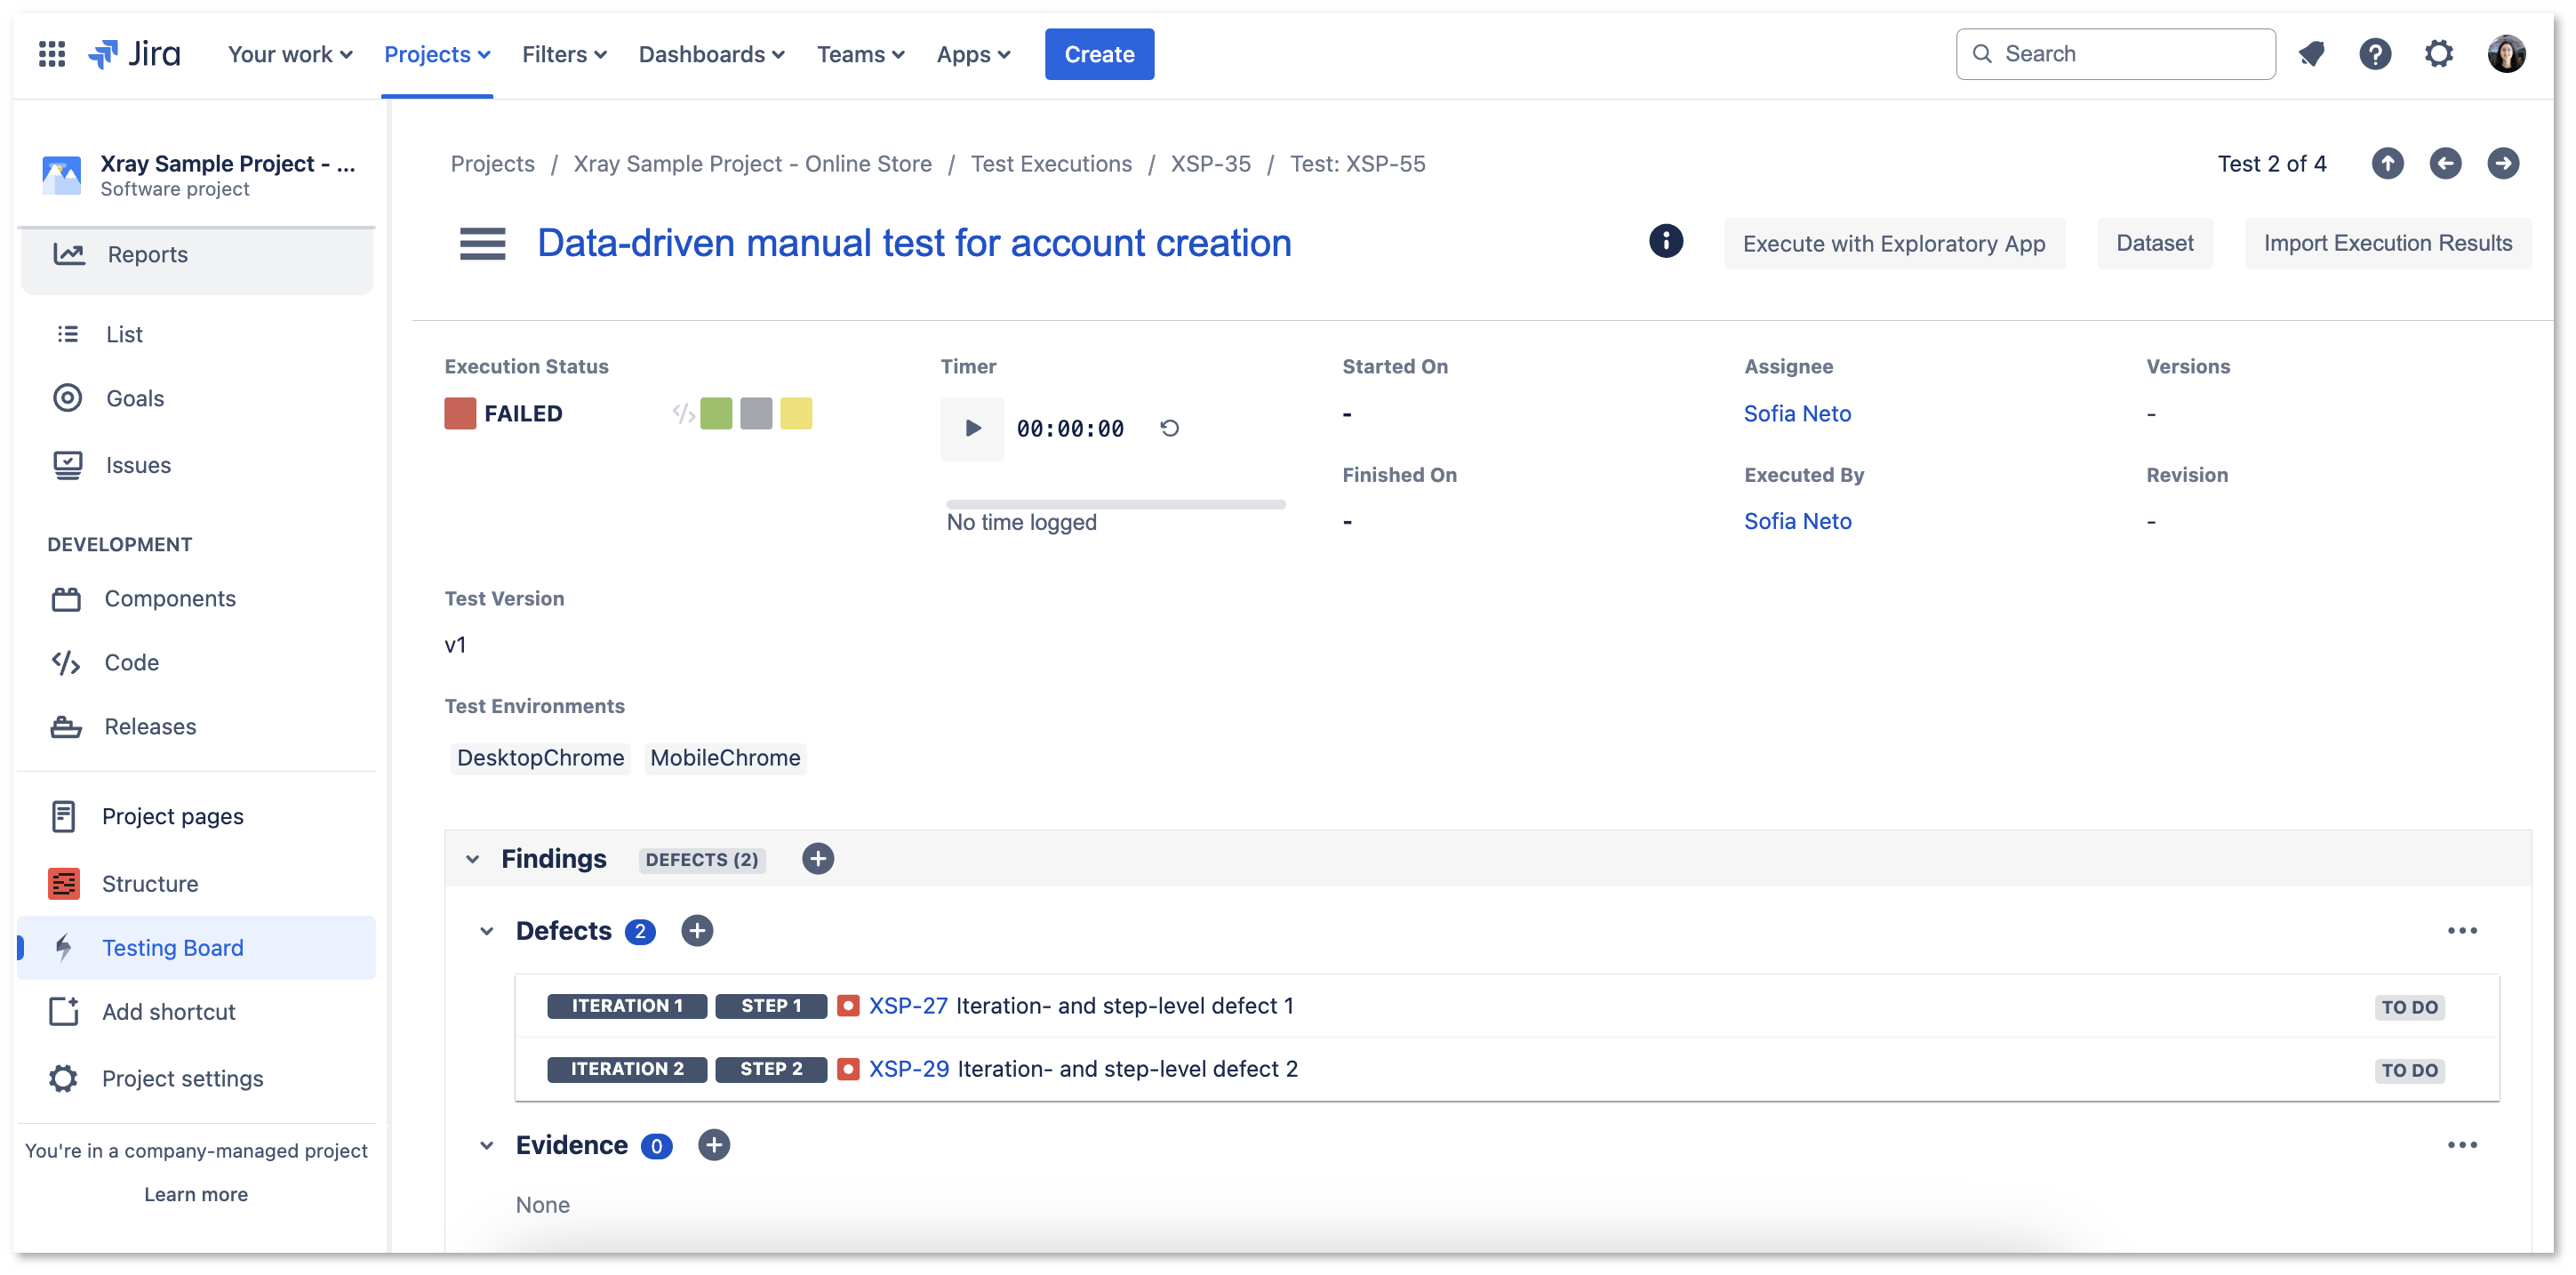This screenshot has width=2576, height=1275.
Task: Collapse the Evidence section chevron
Action: (486, 1145)
